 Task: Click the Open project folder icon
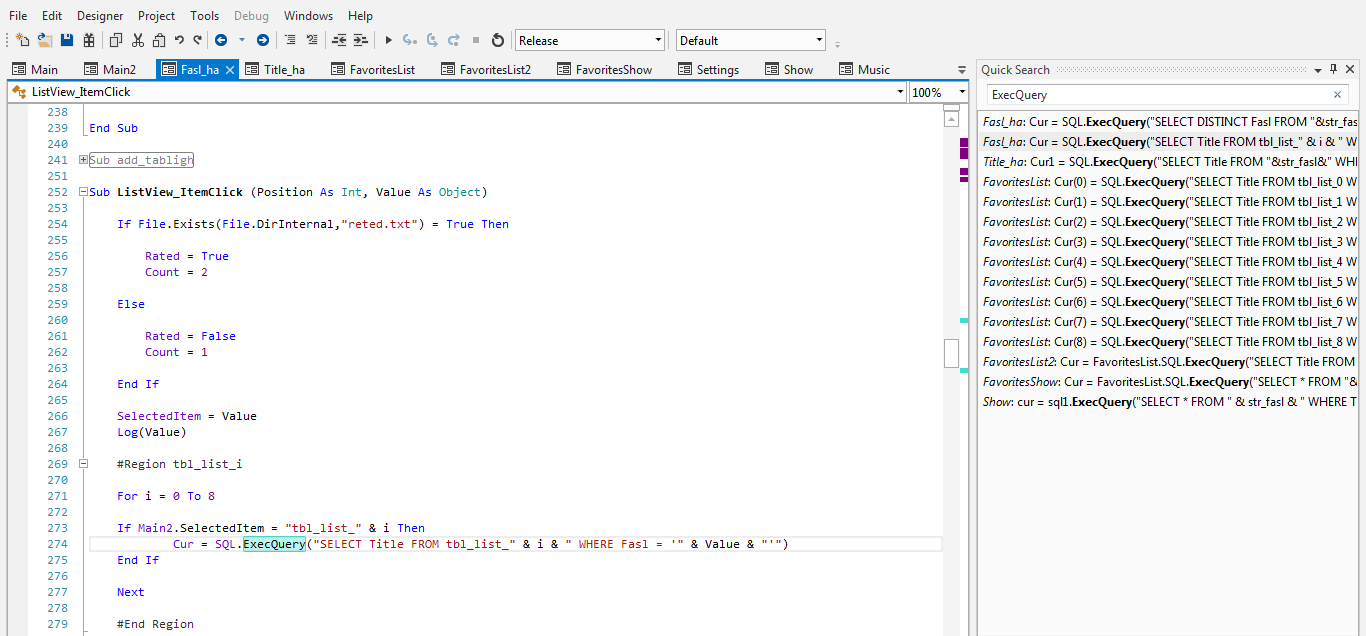tap(45, 40)
